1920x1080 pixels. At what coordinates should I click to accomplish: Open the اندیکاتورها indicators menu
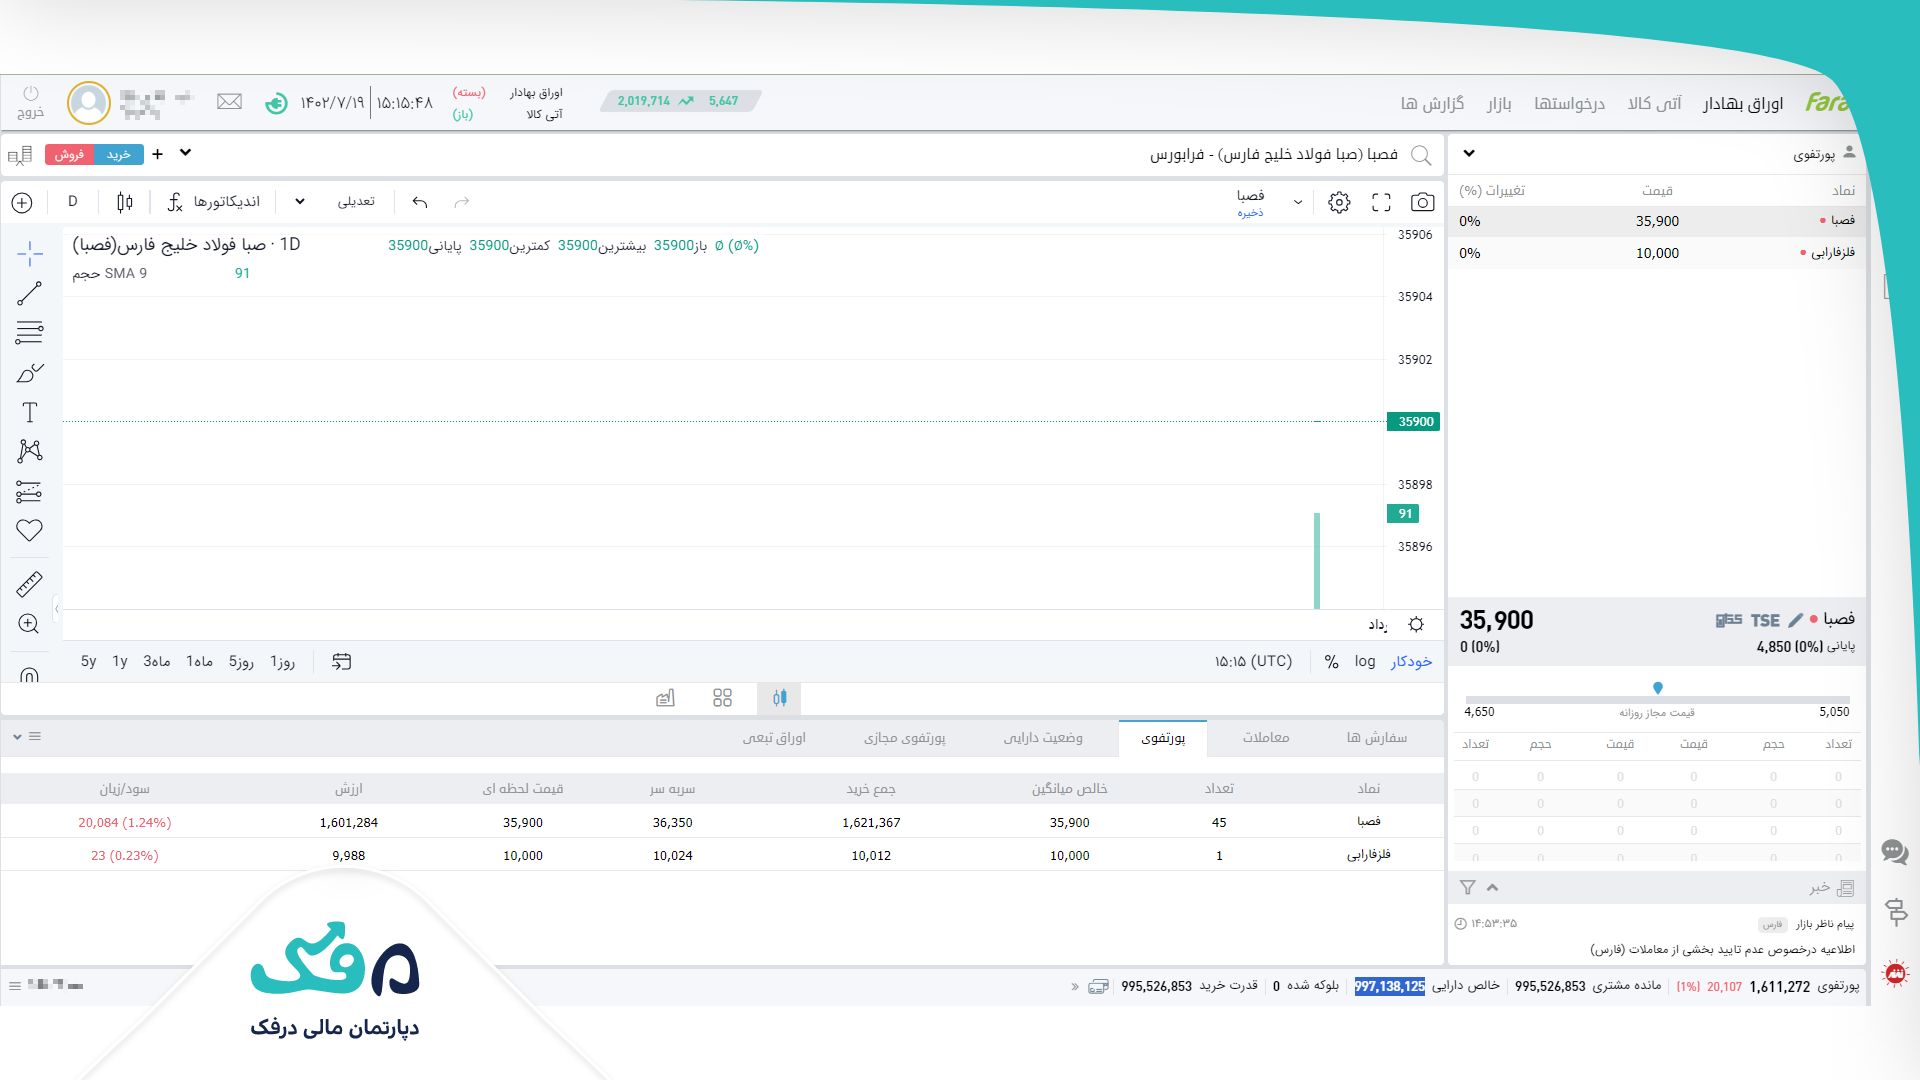coord(213,202)
